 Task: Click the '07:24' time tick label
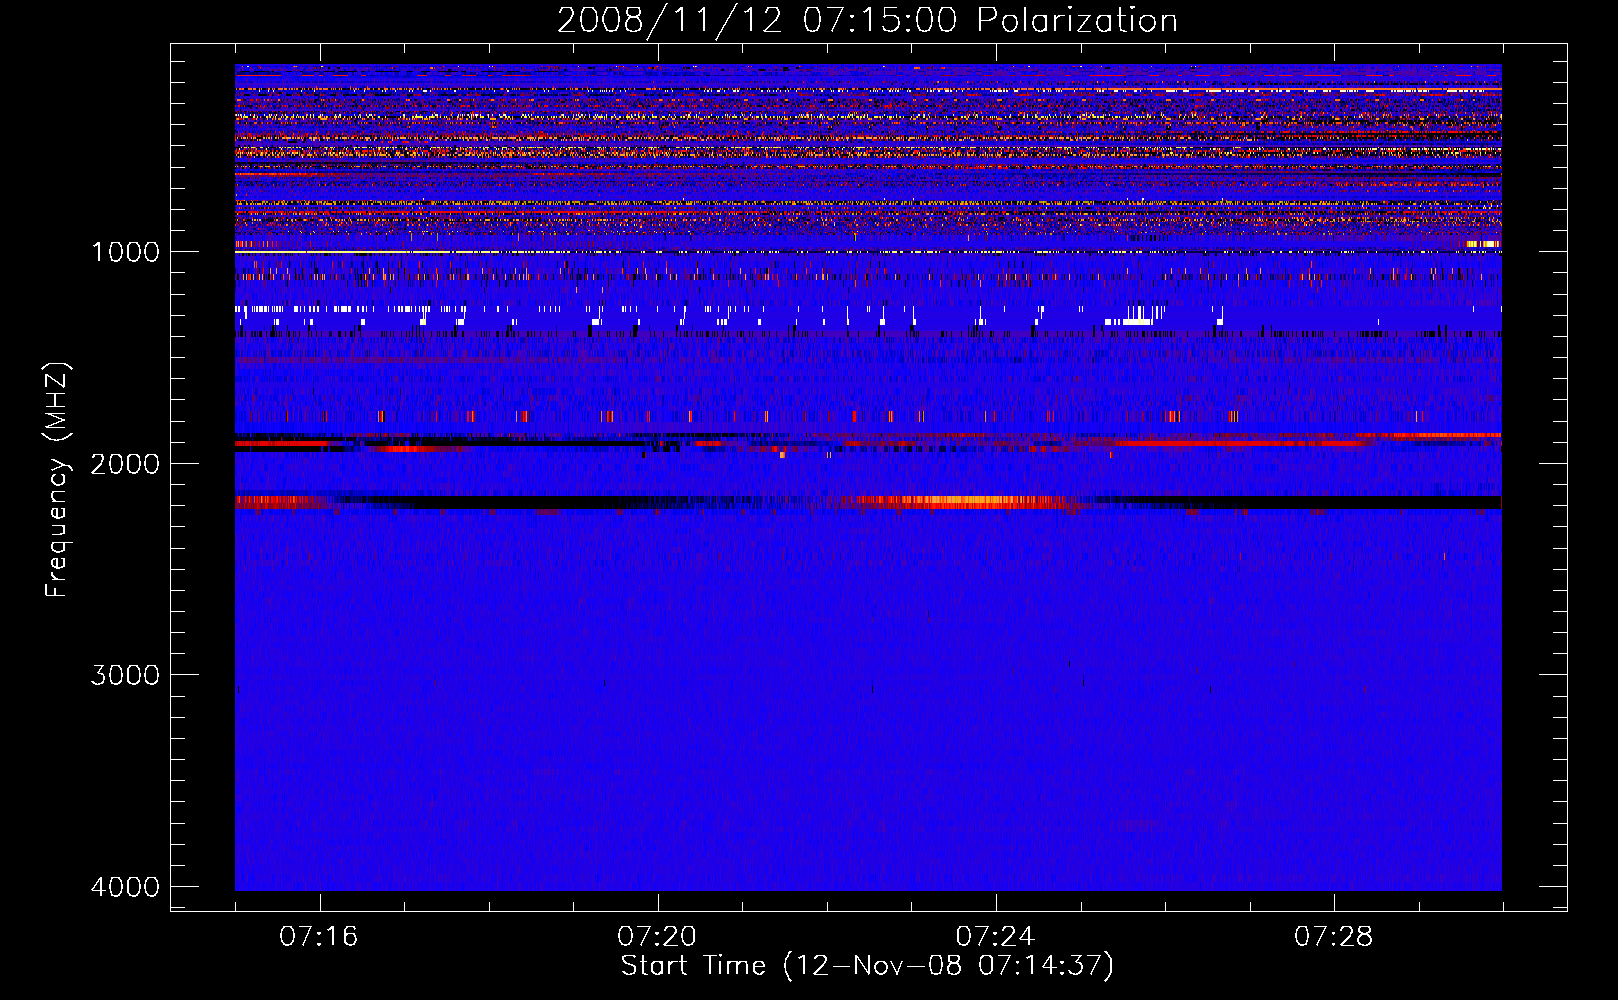click(x=996, y=937)
